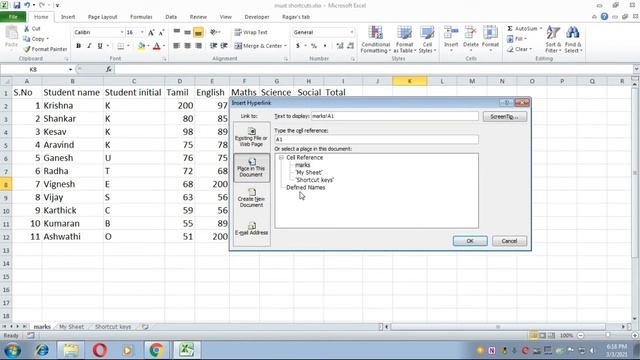Viewport: 640px width, 360px height.
Task: Open the File tab
Action: [13, 17]
